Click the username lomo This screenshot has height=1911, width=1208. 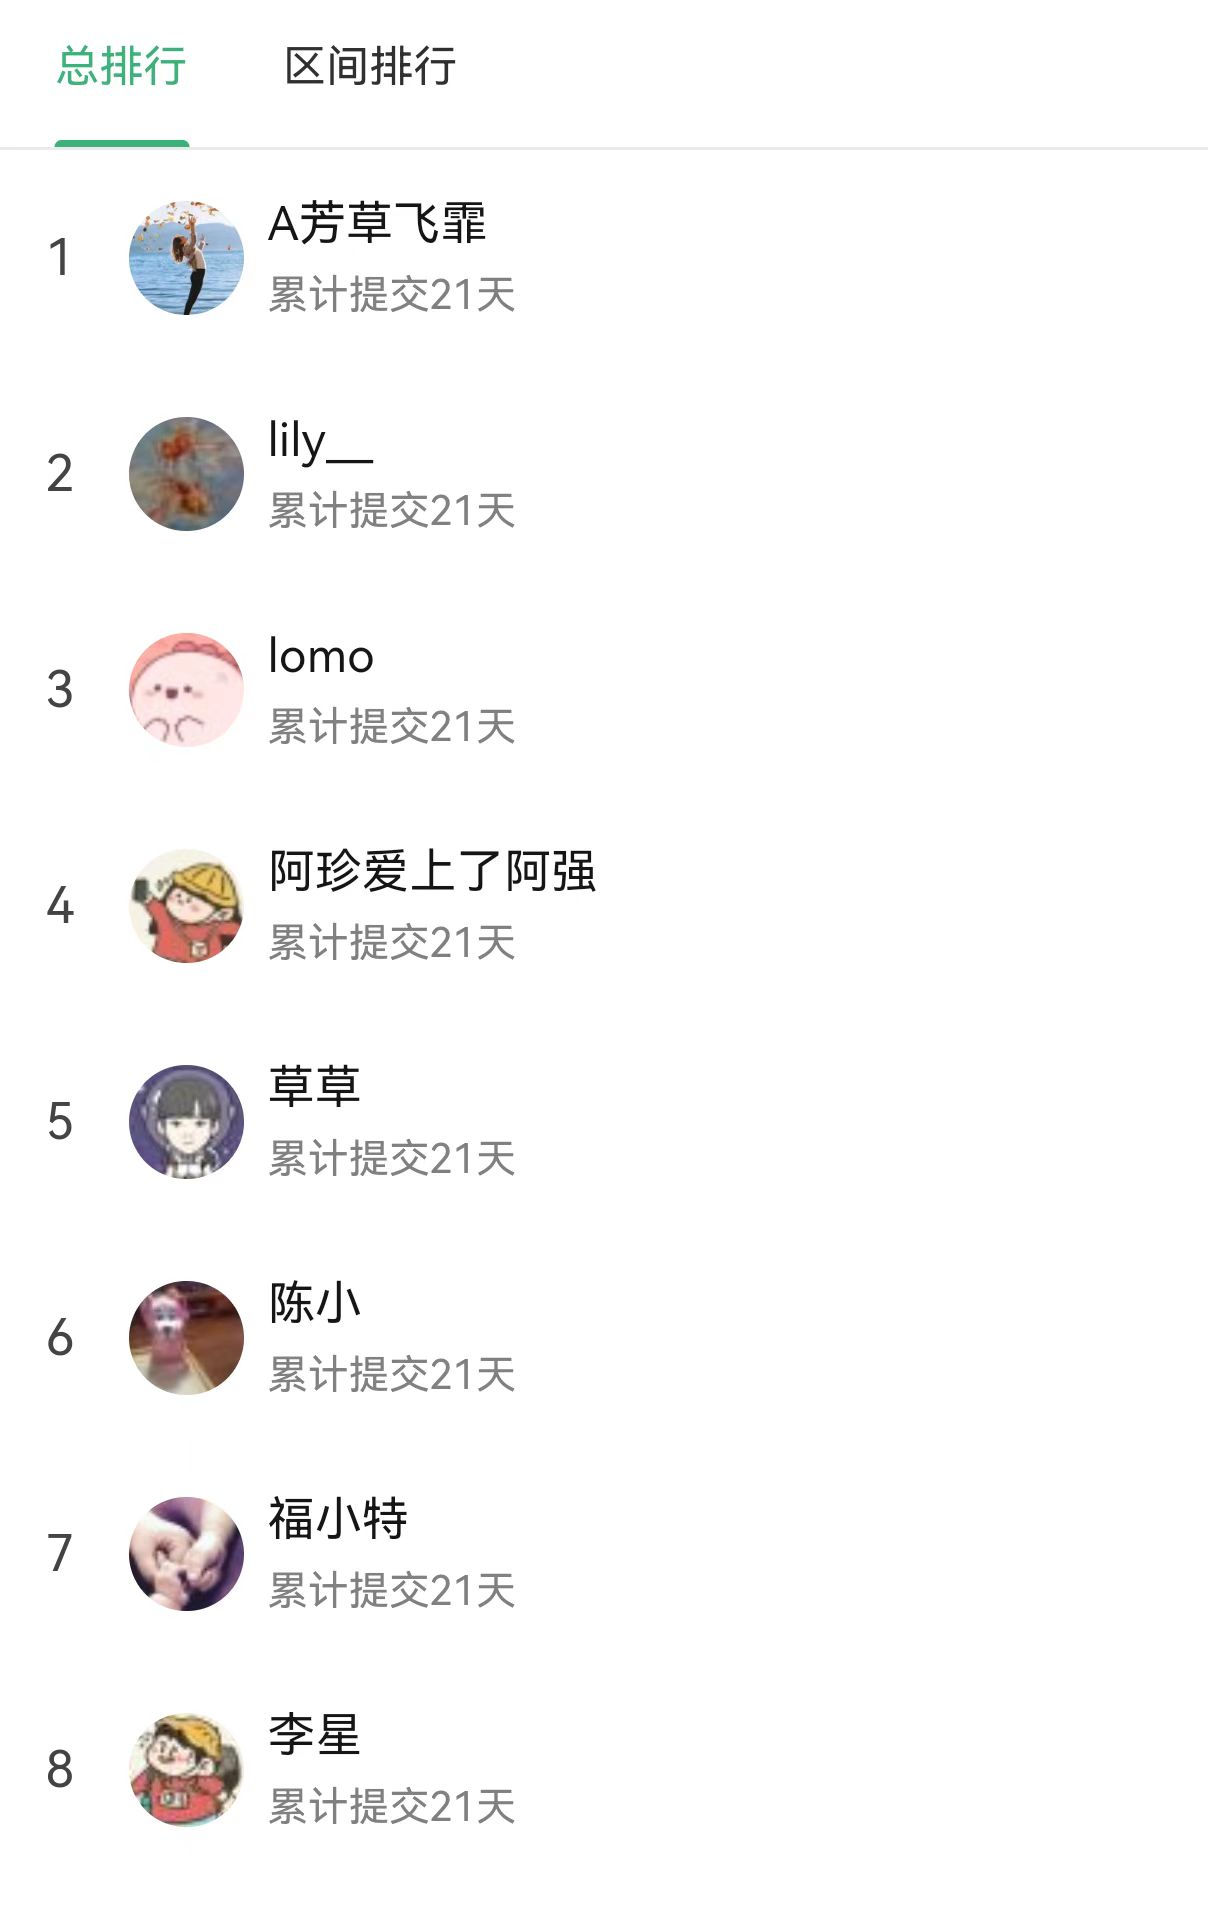(321, 657)
